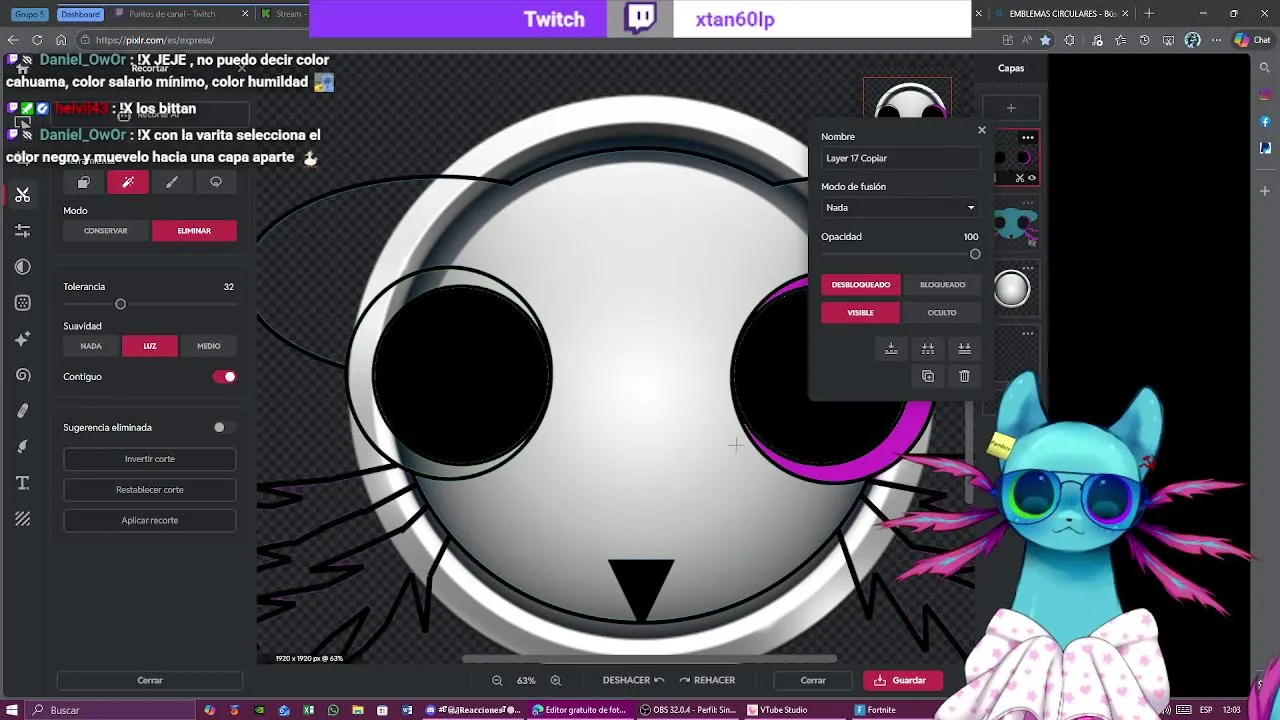Click Cerrar below the cutout panel
Image resolution: width=1280 pixels, height=720 pixels.
click(150, 680)
